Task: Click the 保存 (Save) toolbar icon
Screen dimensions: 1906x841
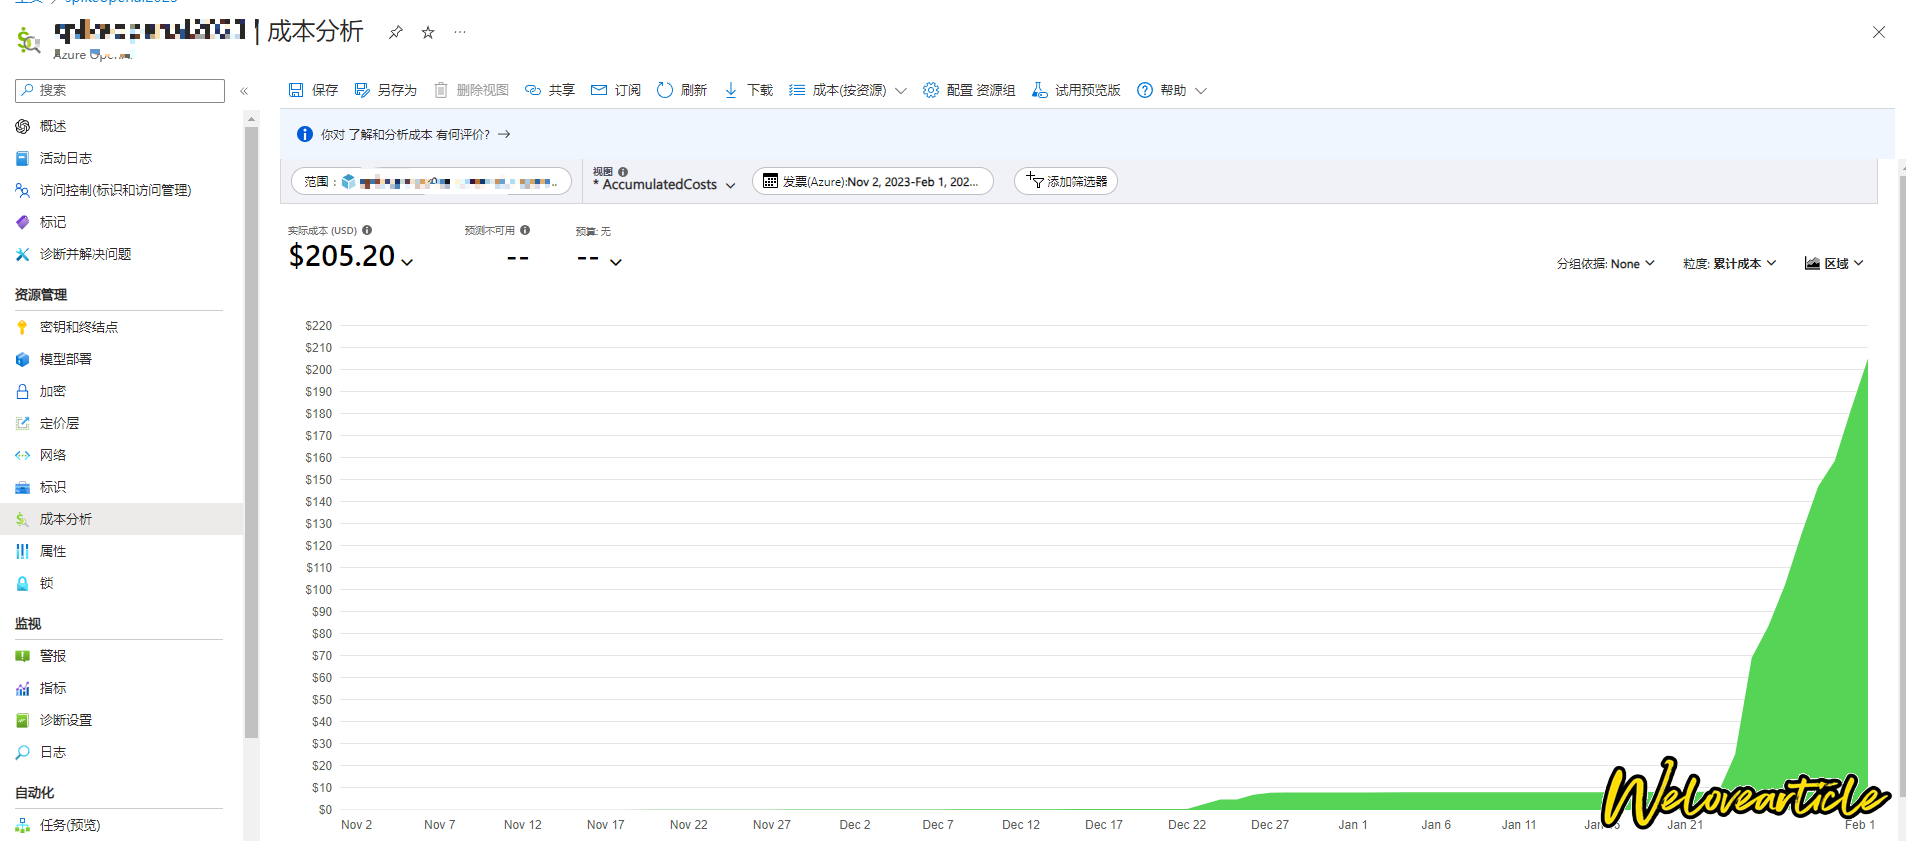Action: [x=296, y=90]
